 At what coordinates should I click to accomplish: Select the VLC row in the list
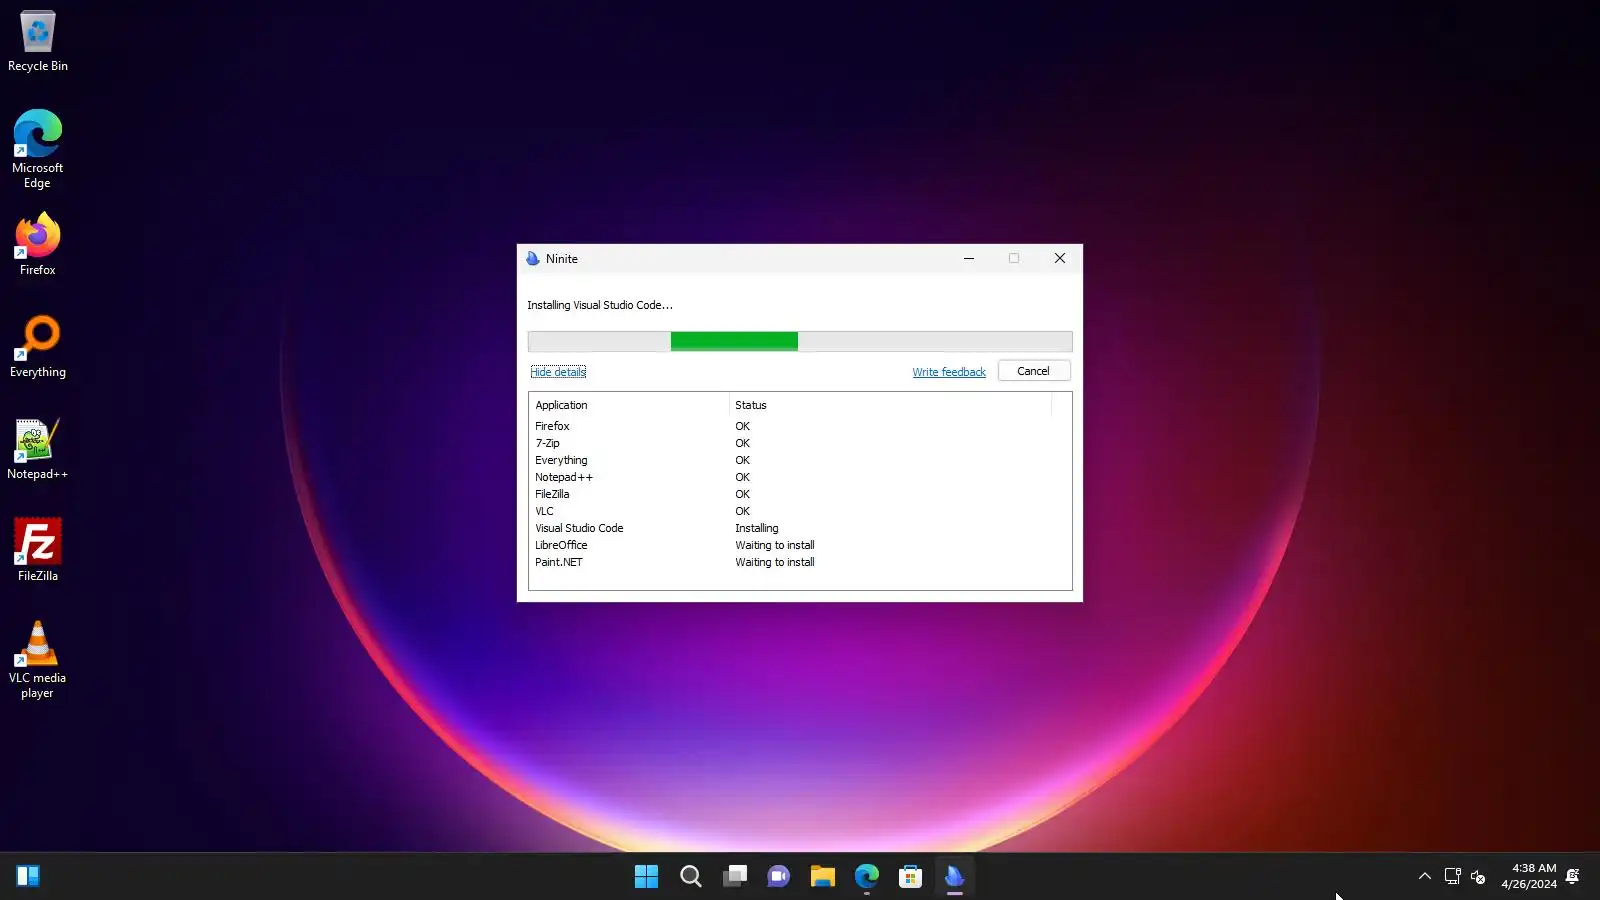coord(800,511)
